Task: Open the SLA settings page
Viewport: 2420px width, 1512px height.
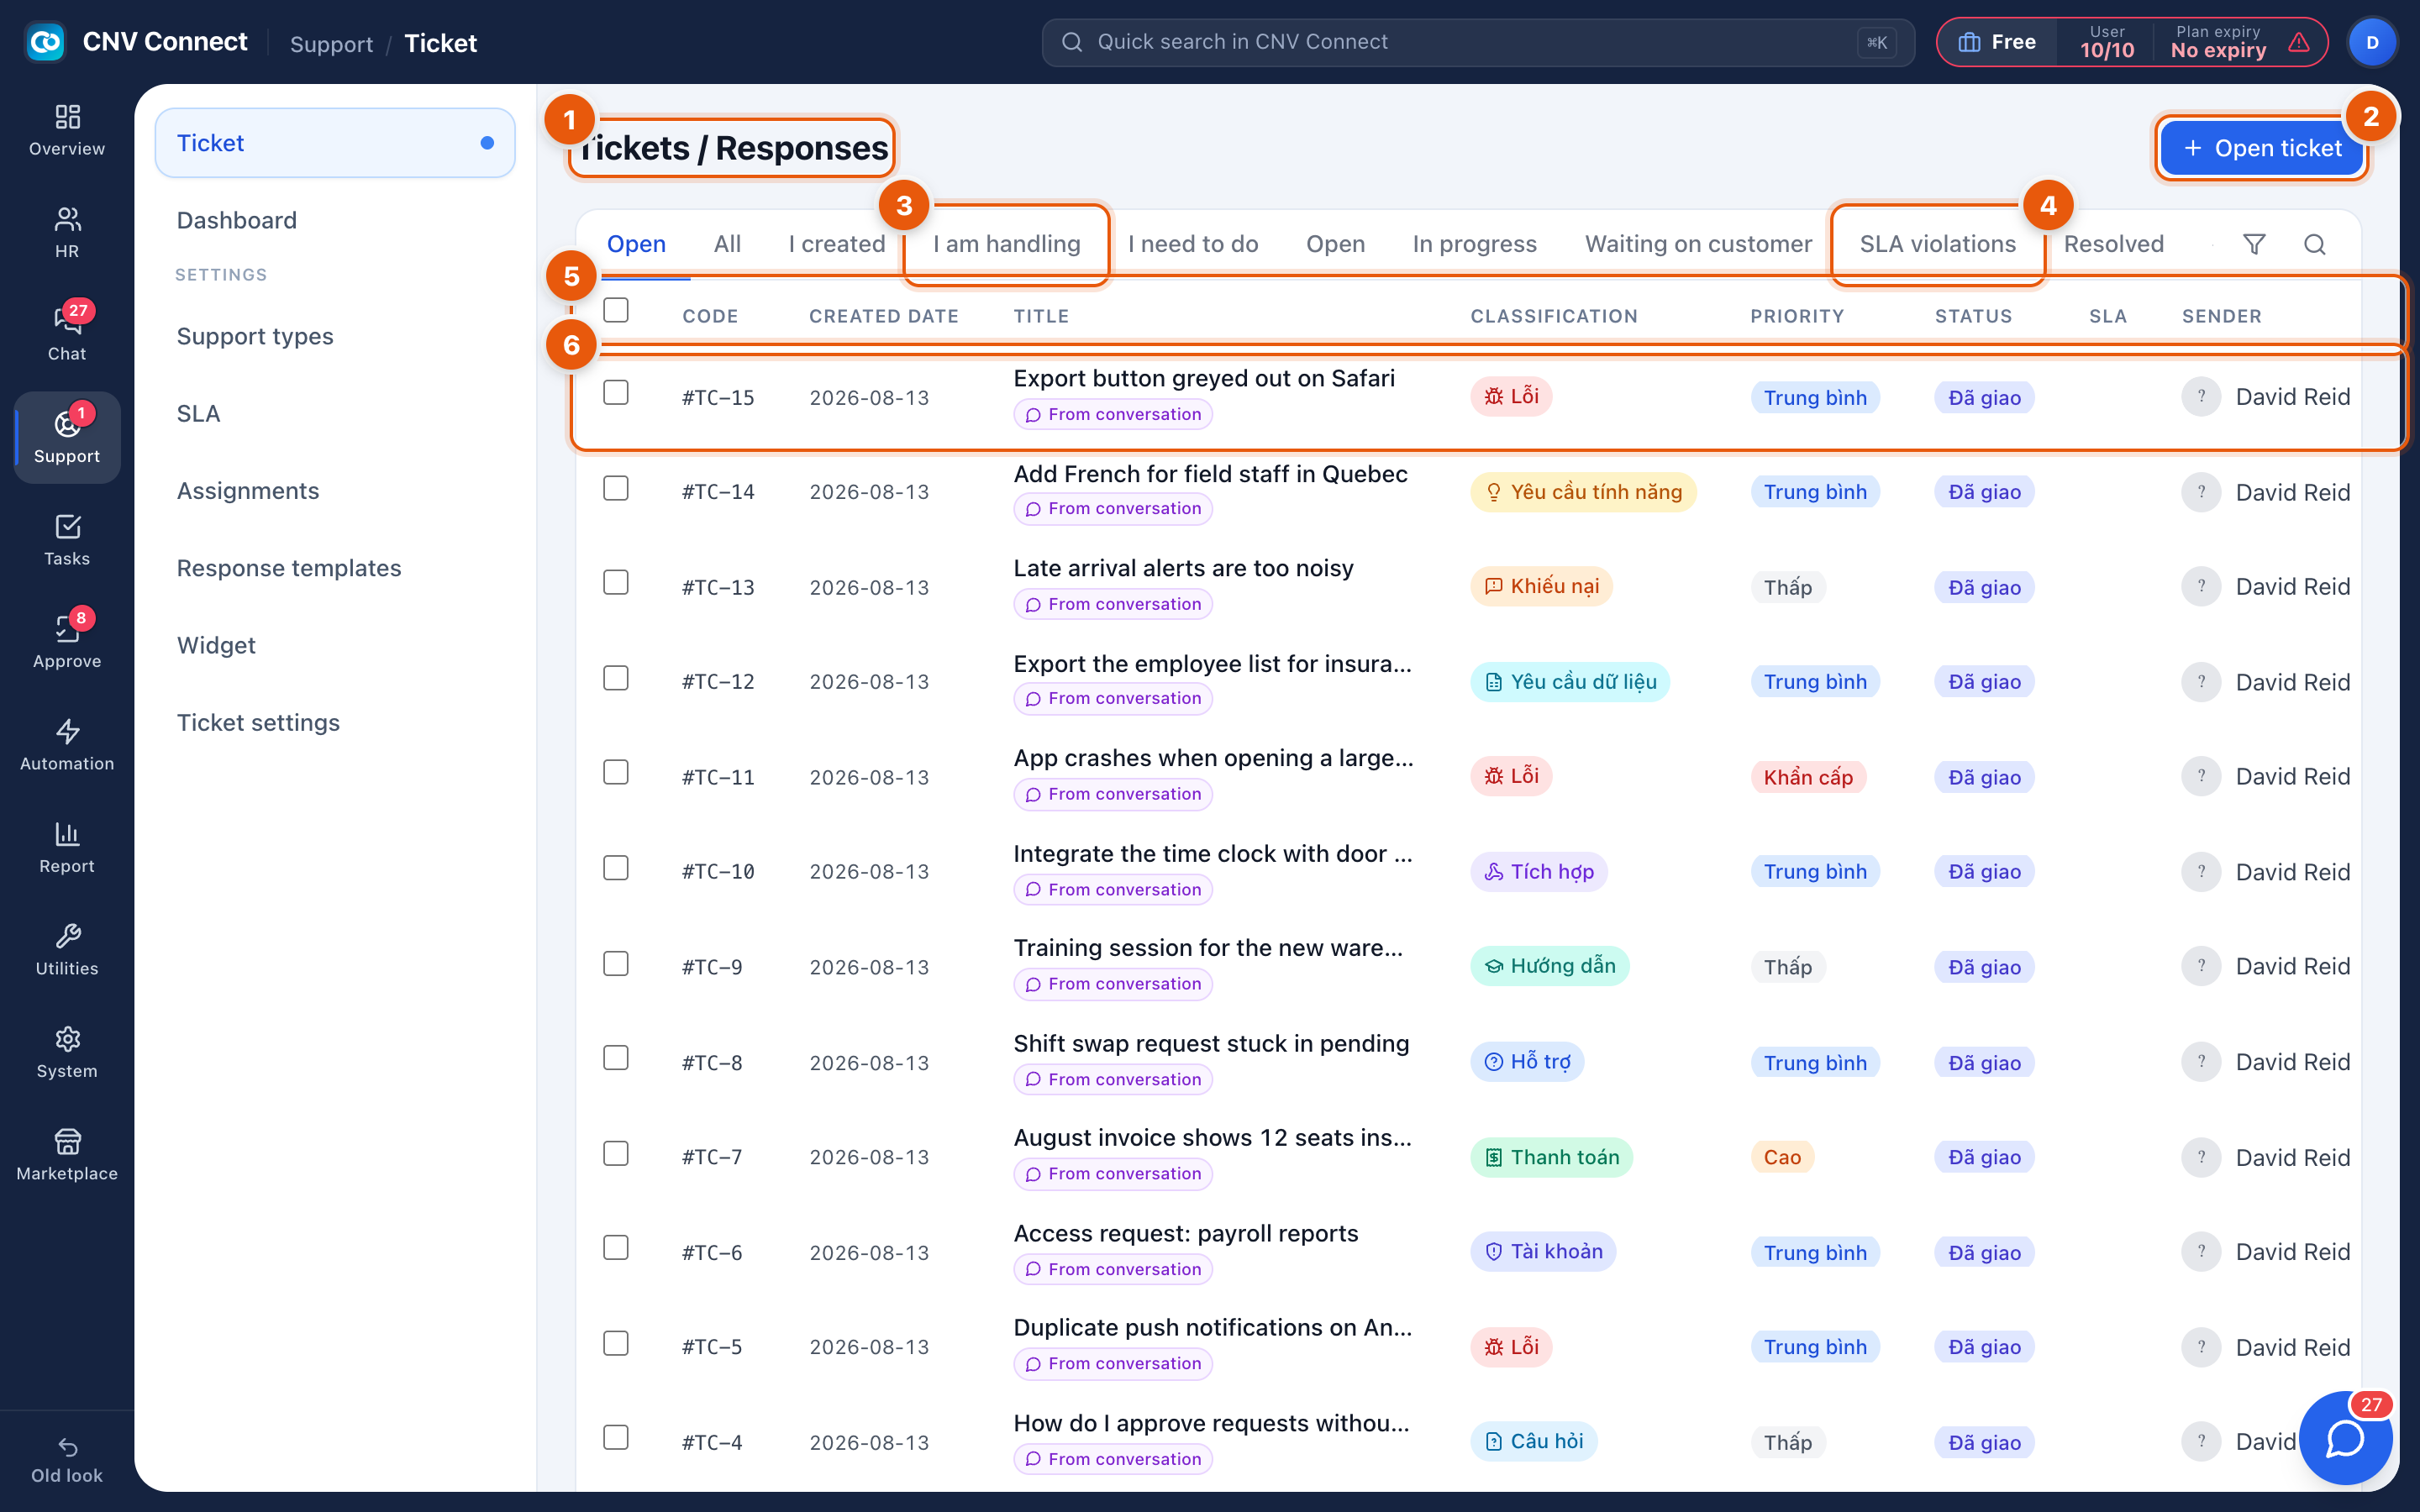Action: [198, 413]
